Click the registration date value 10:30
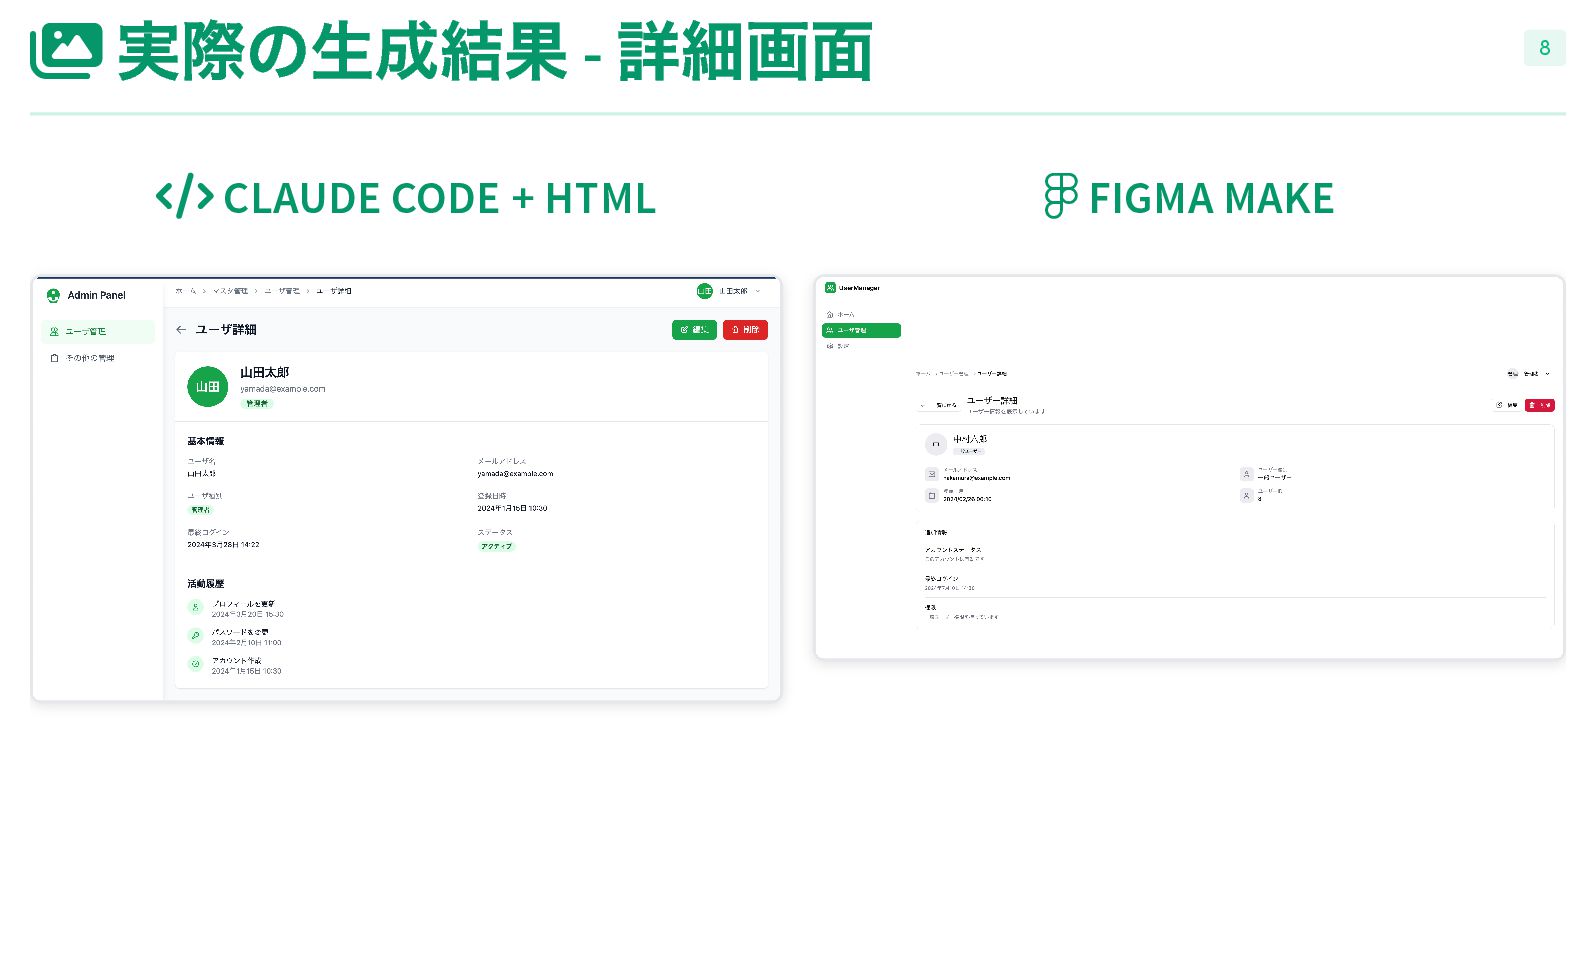Image resolution: width=1596 pixels, height=958 pixels. coord(512,508)
